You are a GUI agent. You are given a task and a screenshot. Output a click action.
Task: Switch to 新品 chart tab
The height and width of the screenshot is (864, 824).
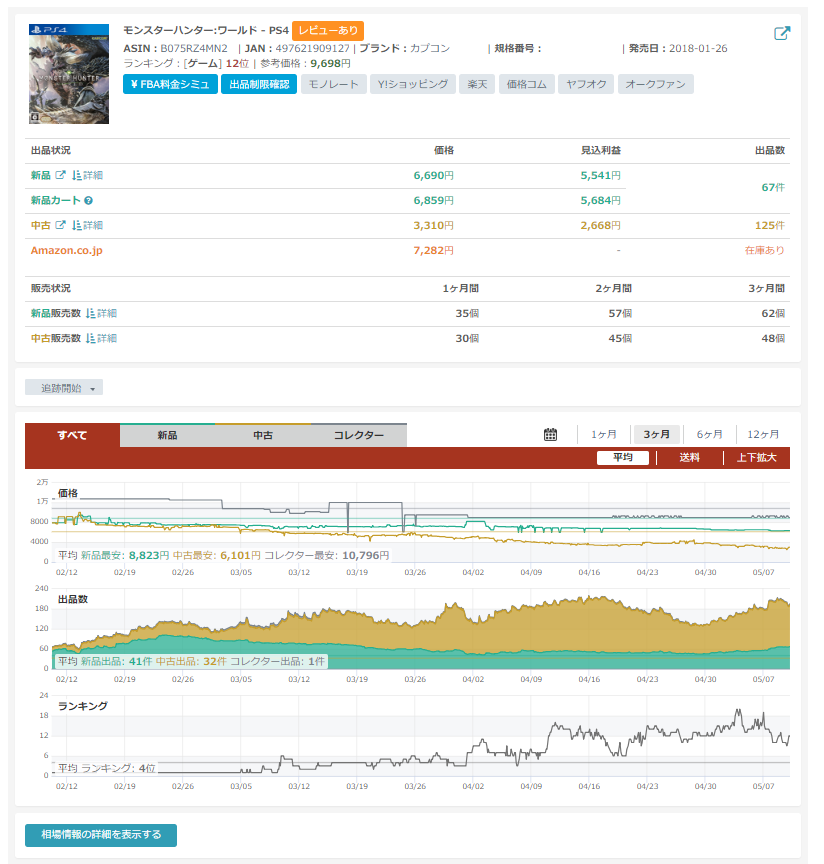coord(168,435)
